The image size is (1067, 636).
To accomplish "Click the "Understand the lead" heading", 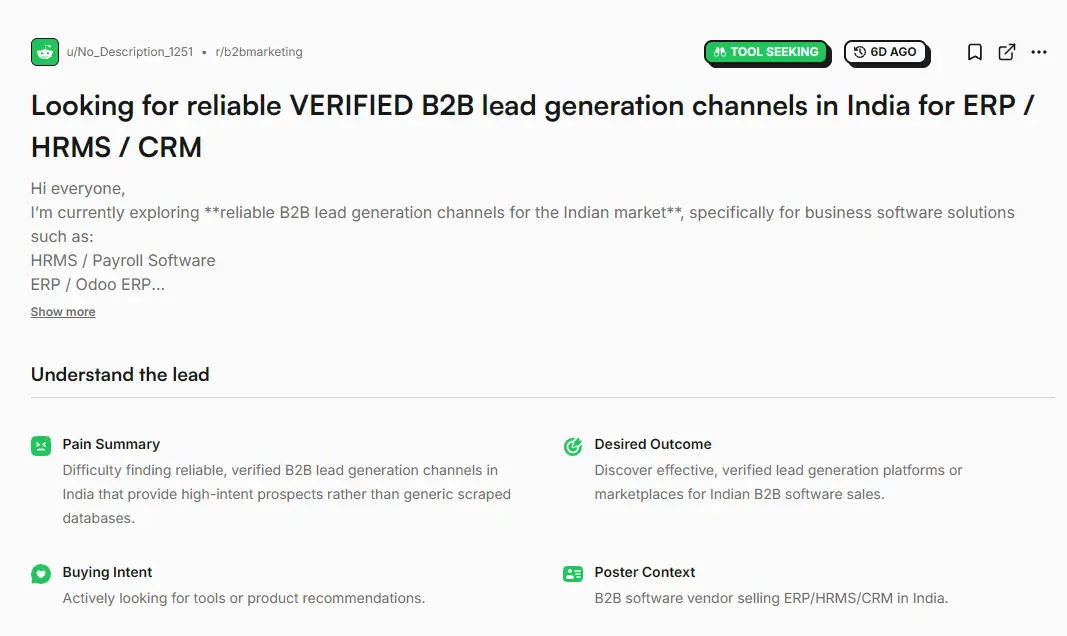I will [120, 375].
